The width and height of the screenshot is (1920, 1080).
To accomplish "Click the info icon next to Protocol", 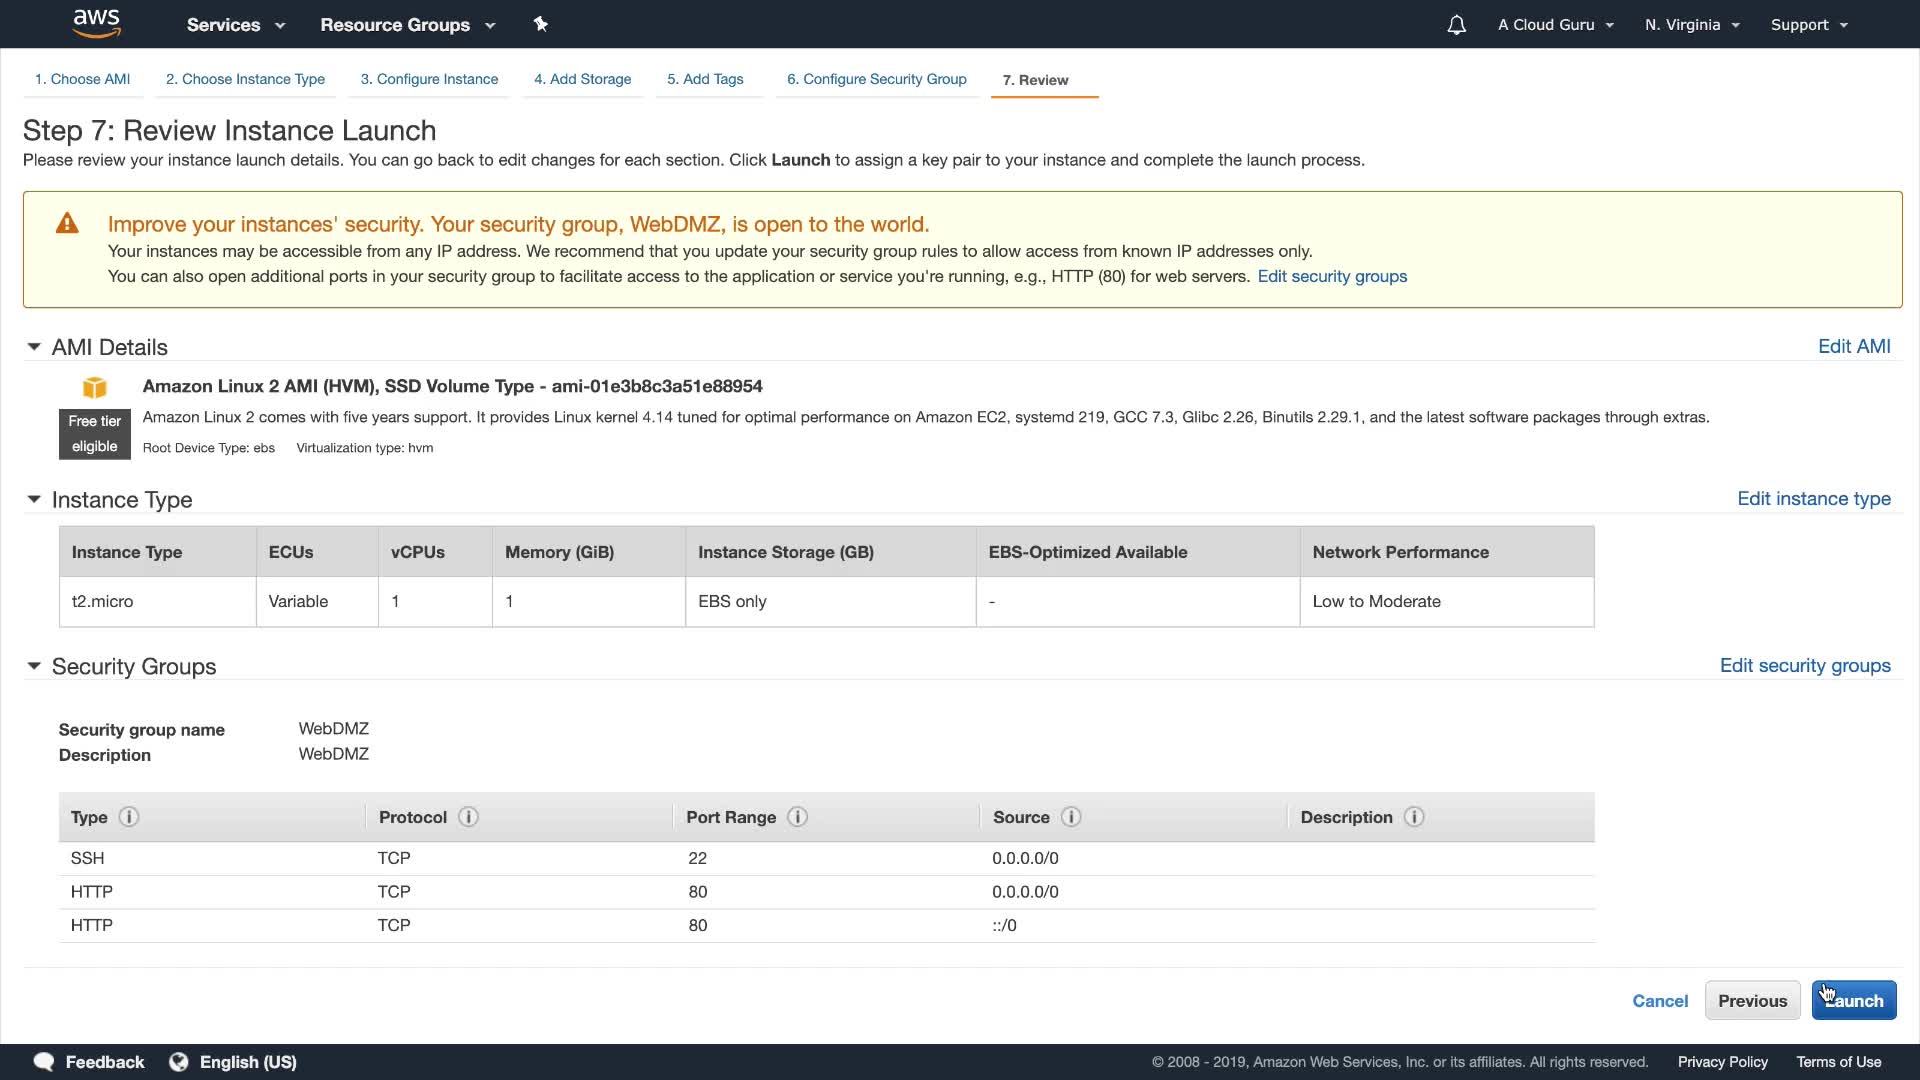I will (468, 817).
